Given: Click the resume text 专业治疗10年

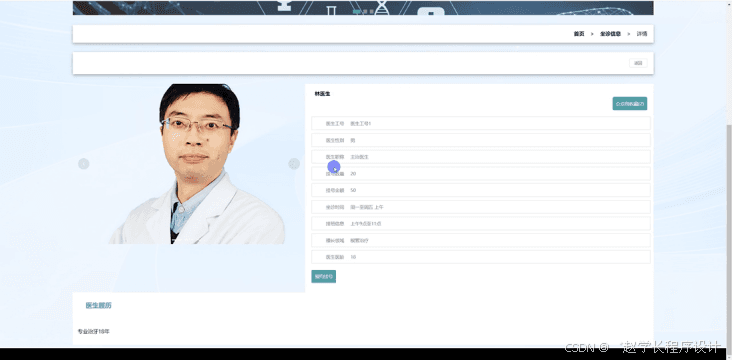Looking at the screenshot, I should pos(94,332).
